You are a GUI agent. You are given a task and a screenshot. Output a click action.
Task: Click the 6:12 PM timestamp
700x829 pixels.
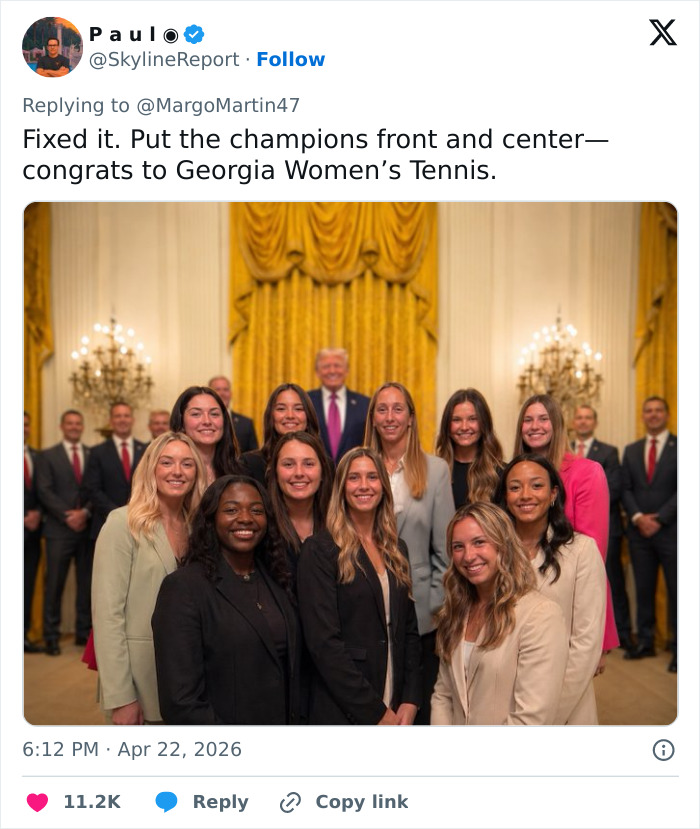coord(62,749)
